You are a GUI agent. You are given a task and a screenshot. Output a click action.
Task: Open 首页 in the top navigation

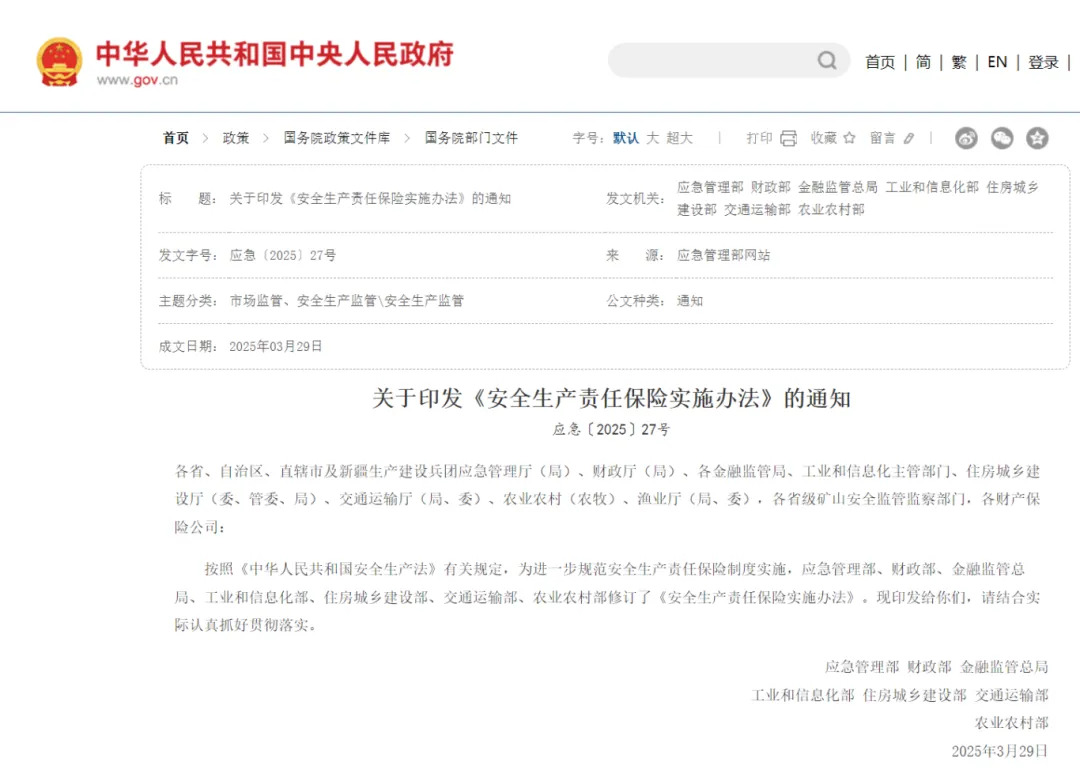tap(880, 62)
